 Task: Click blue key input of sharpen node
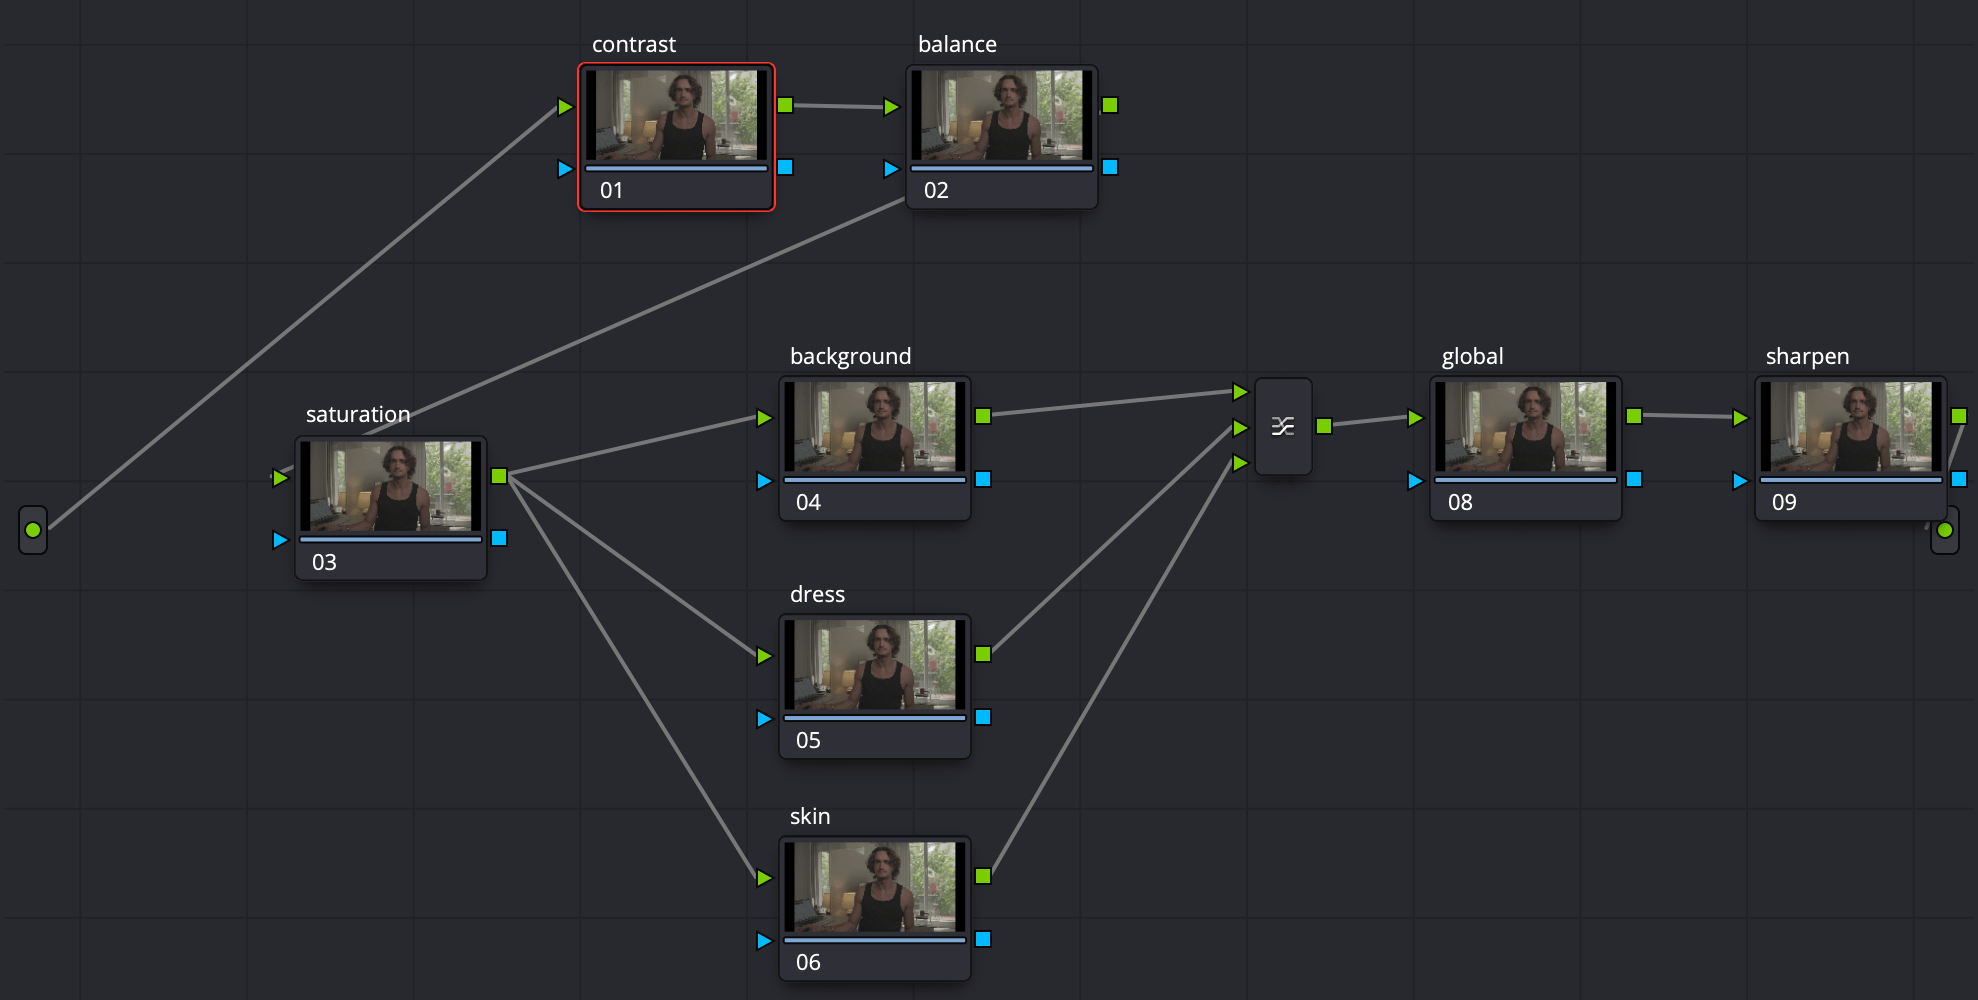[x=1740, y=481]
